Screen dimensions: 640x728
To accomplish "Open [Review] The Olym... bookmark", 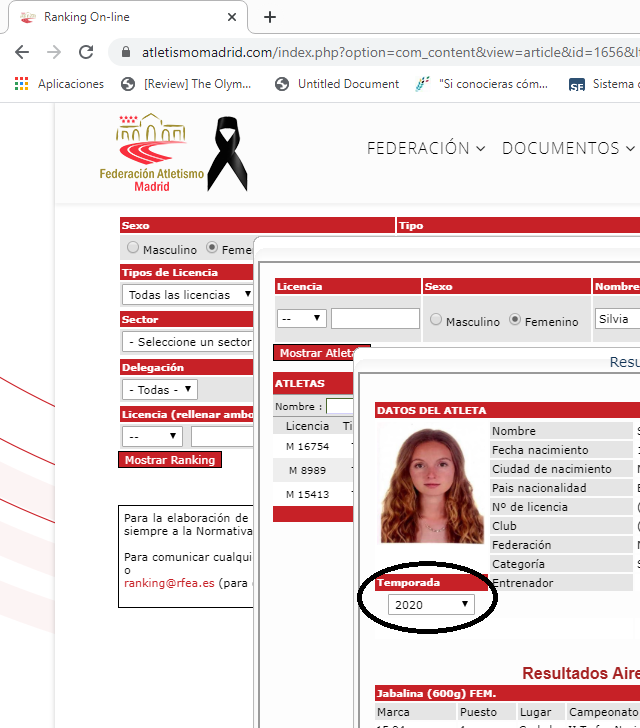I will click(186, 84).
